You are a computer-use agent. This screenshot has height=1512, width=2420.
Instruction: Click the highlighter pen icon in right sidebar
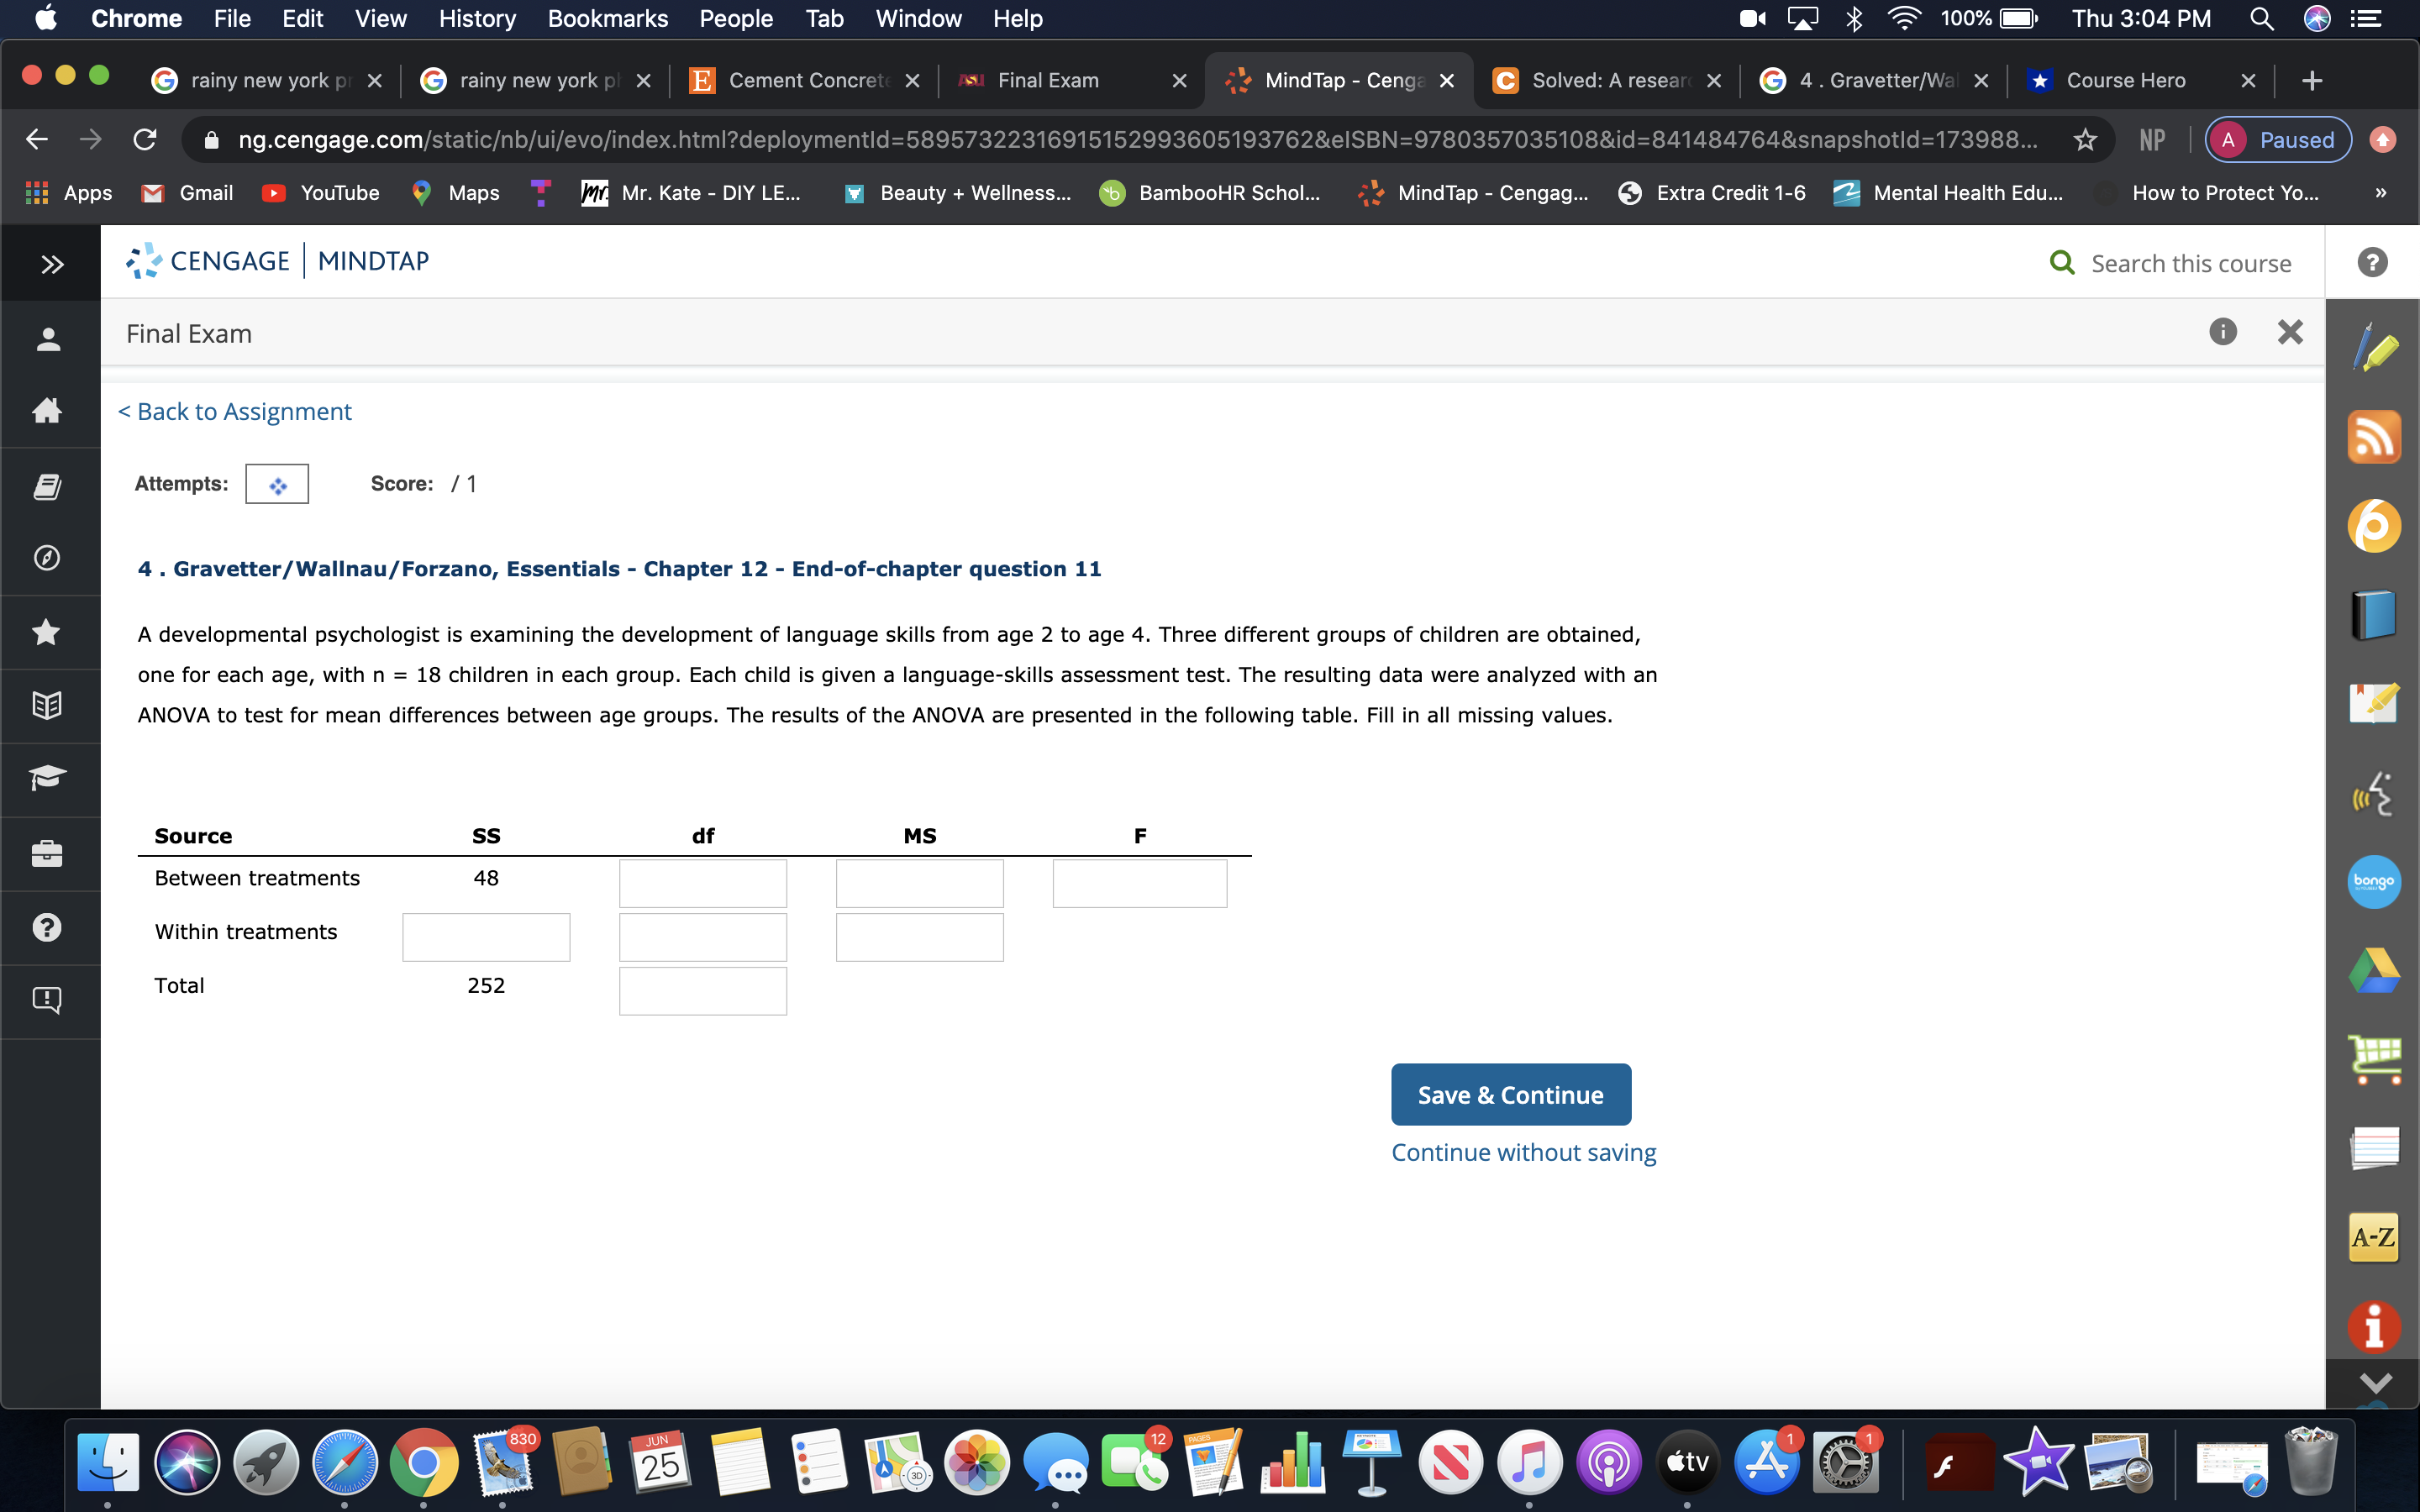pos(2373,349)
